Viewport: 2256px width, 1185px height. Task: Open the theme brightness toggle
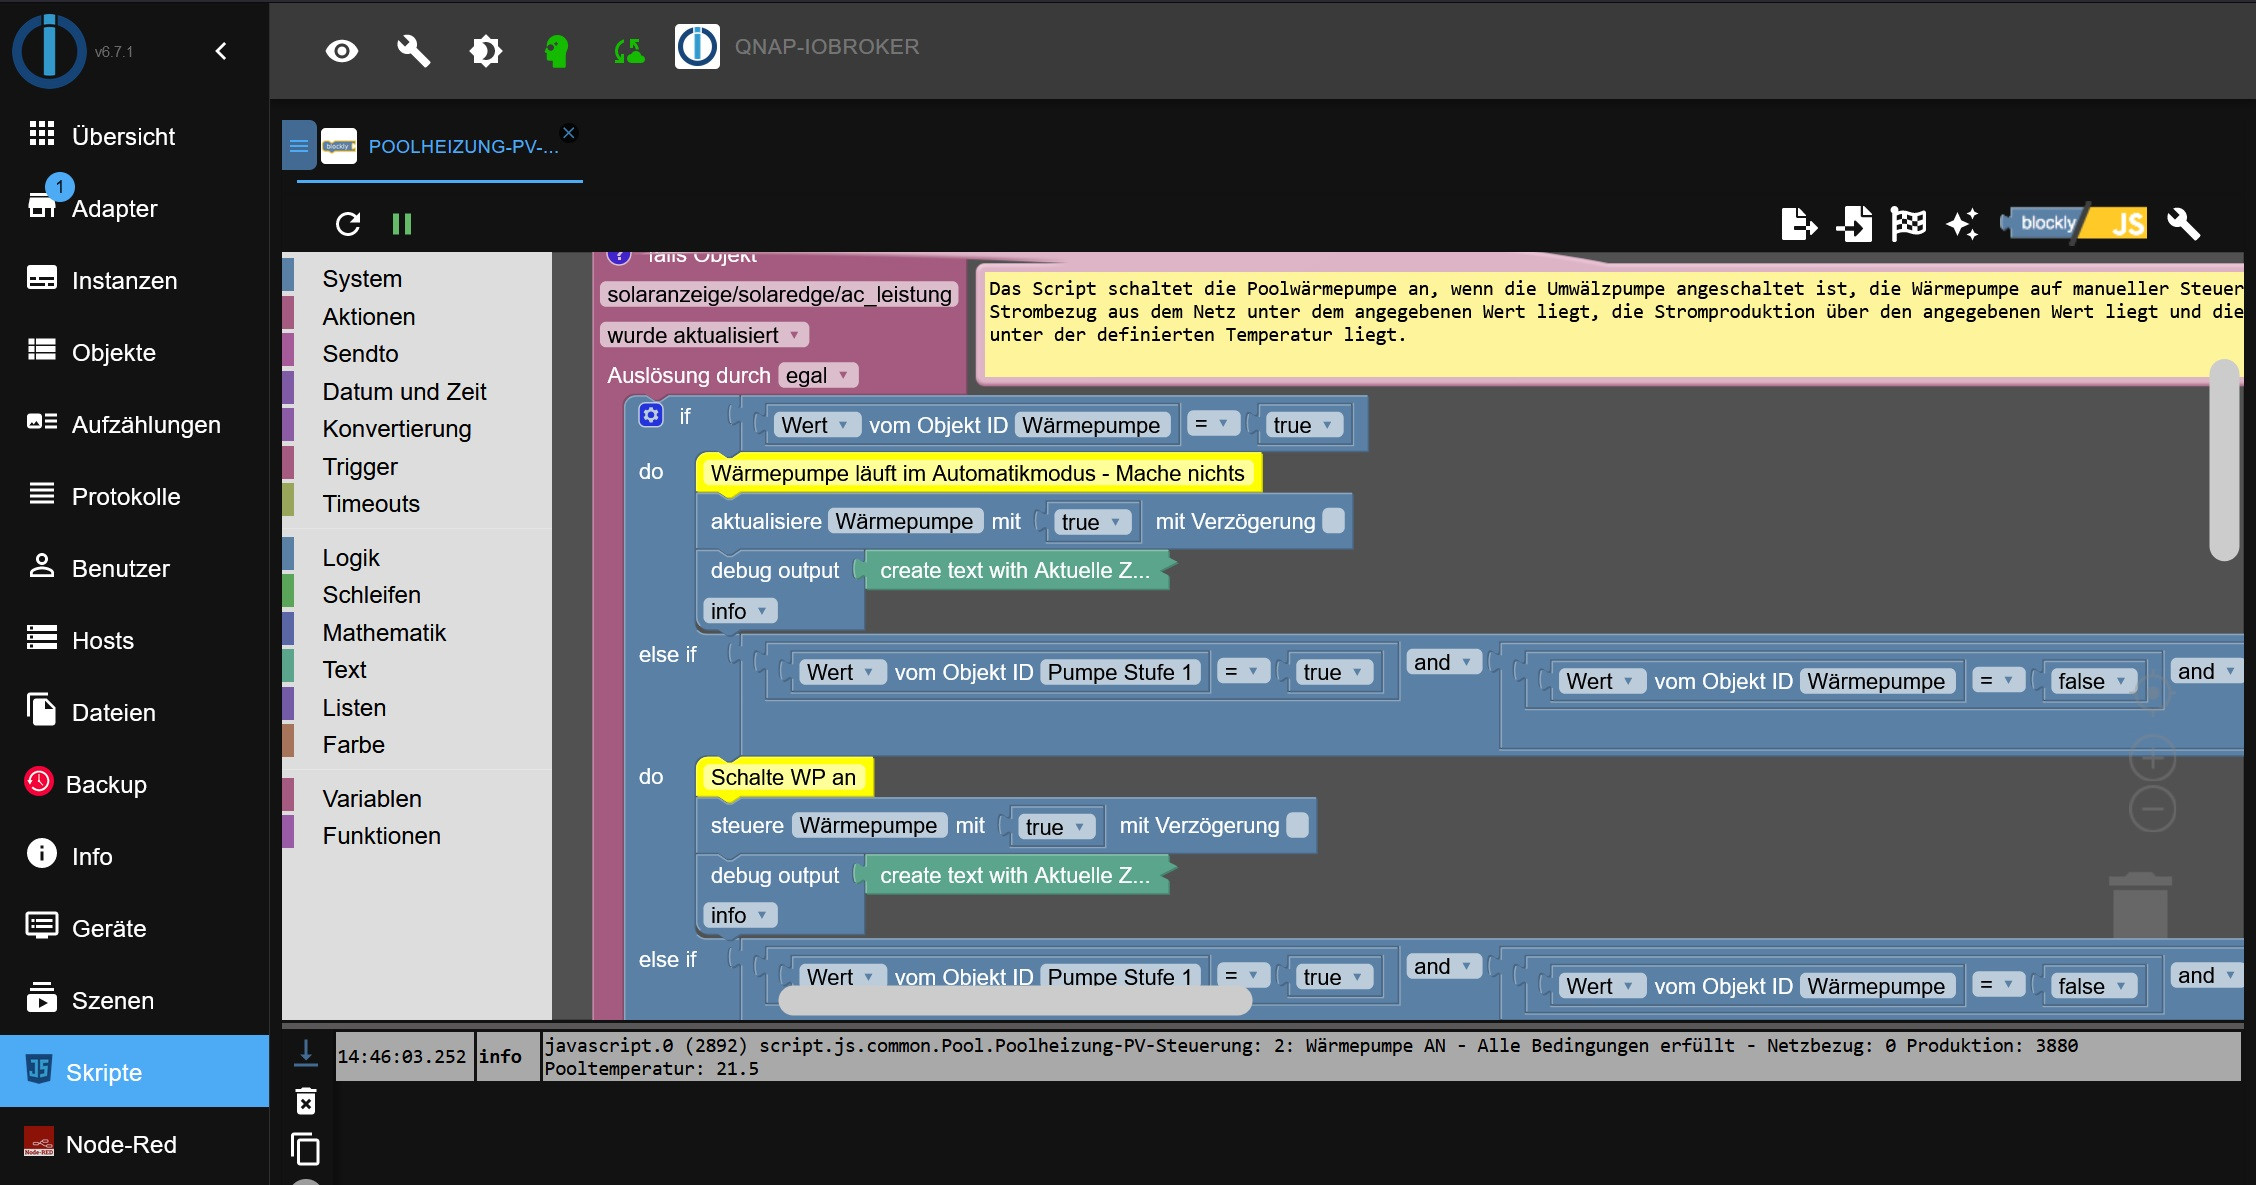coord(486,51)
